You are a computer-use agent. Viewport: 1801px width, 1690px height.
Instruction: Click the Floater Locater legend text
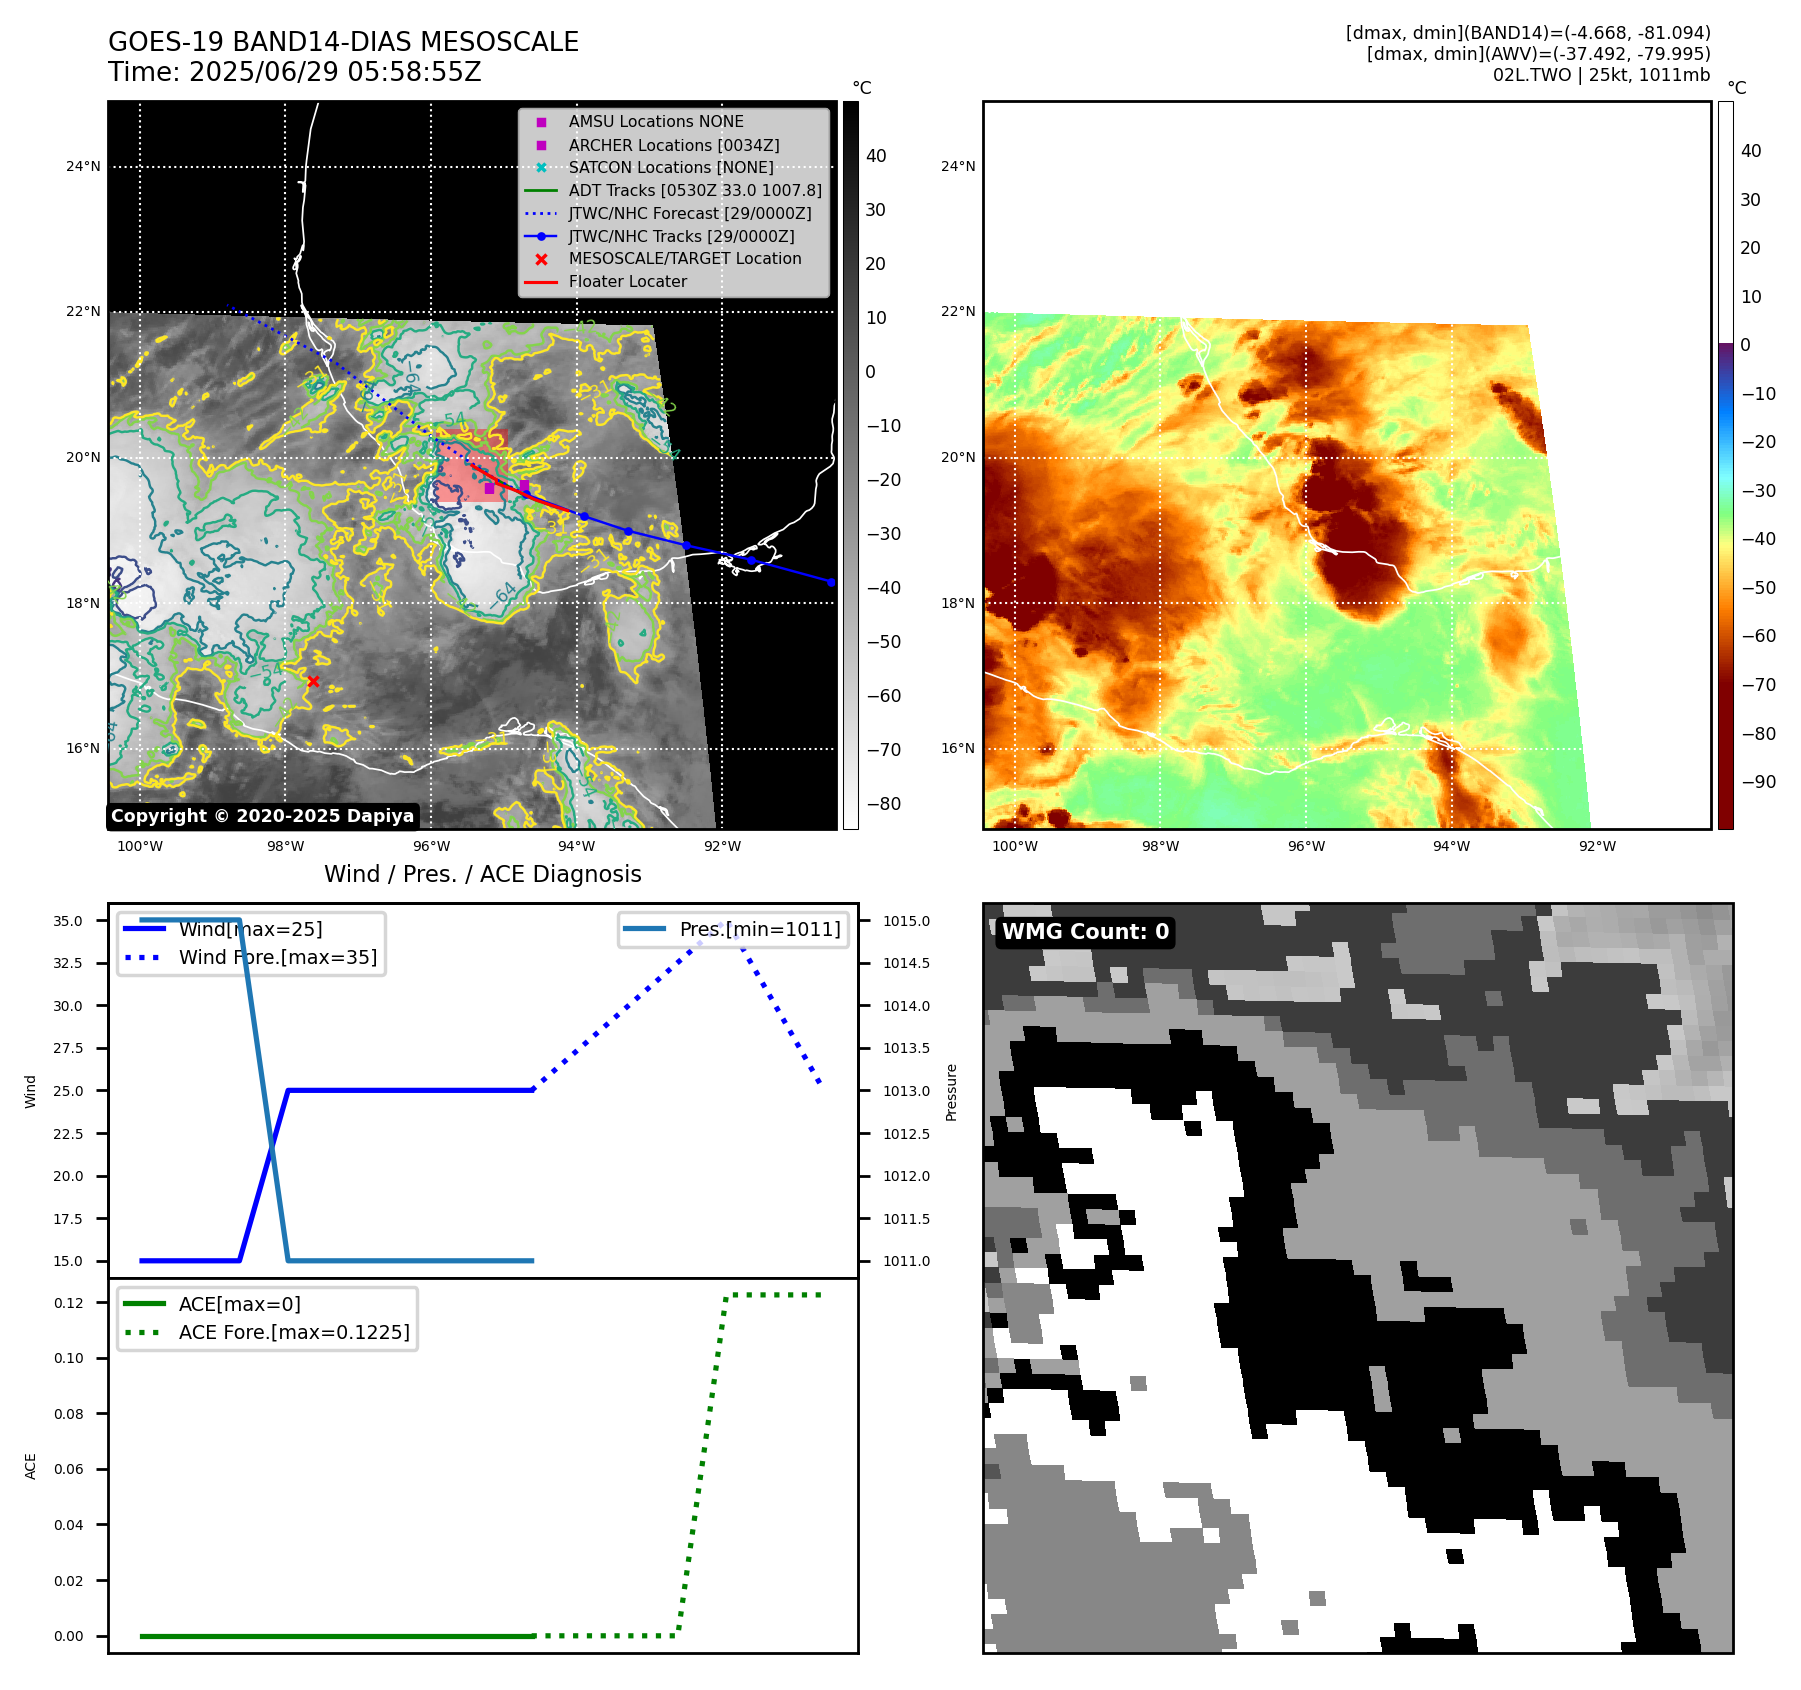point(628,282)
